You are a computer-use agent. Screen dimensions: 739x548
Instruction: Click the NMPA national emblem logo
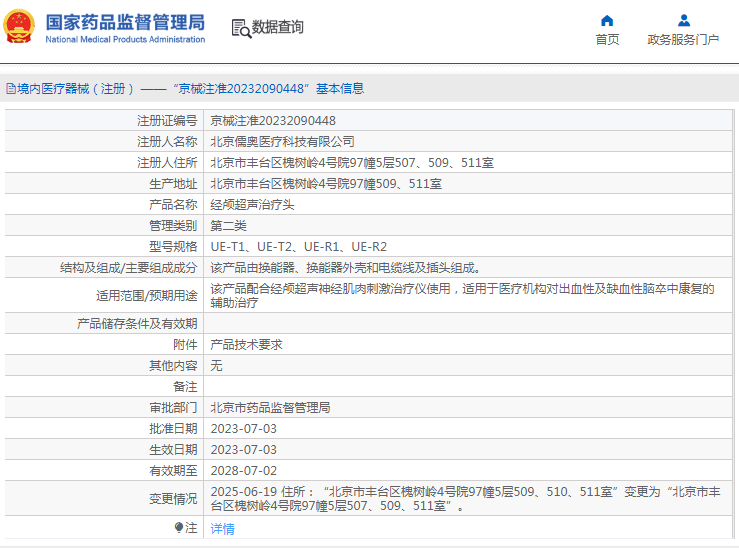(x=20, y=28)
